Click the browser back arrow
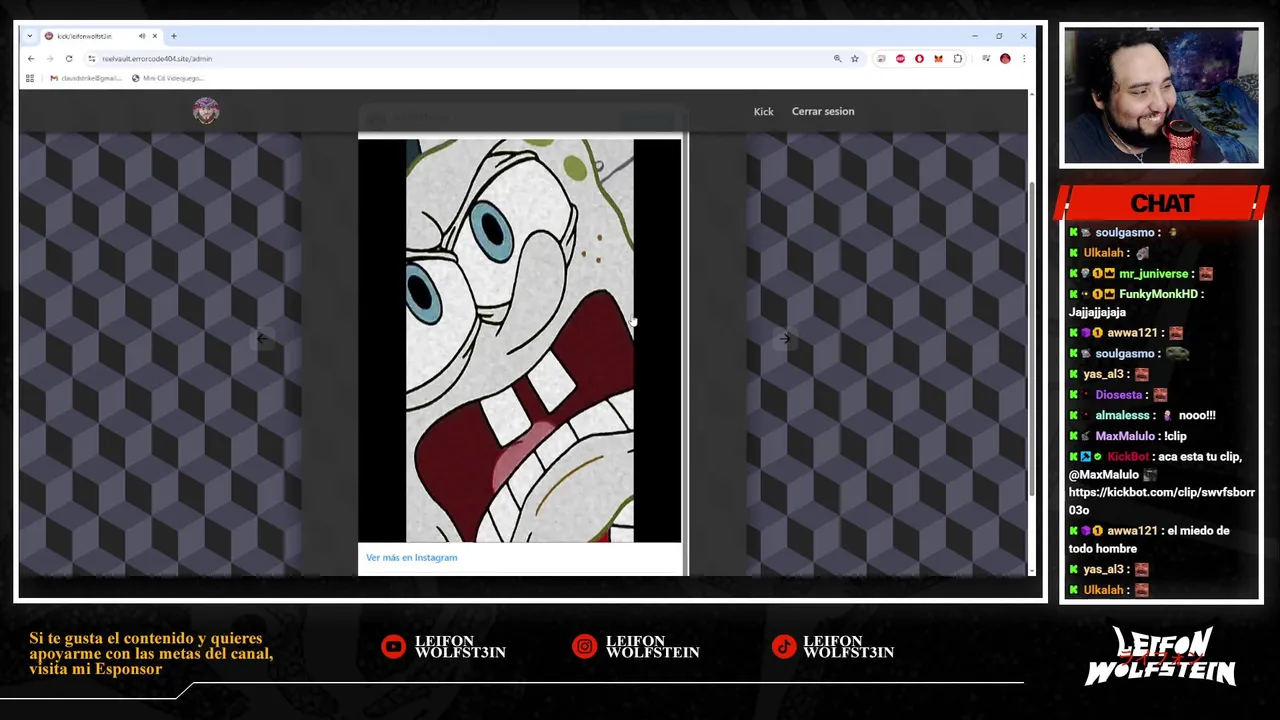The image size is (1280, 720). point(30,59)
